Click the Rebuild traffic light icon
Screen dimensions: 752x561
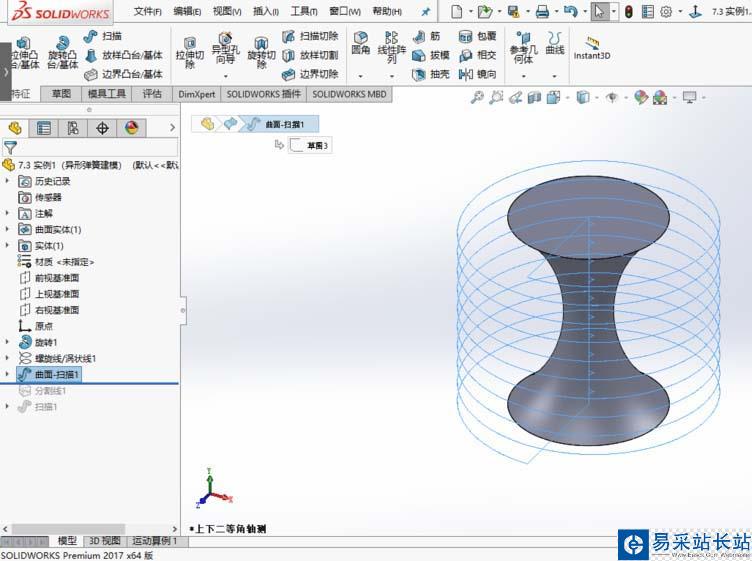628,12
